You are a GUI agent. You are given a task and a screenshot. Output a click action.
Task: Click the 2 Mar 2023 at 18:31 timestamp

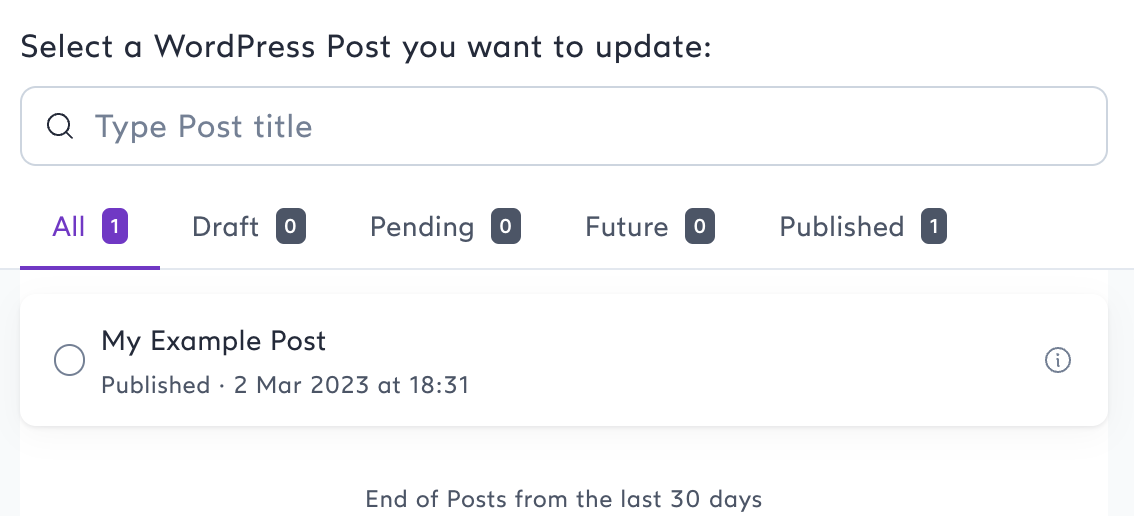pos(351,385)
